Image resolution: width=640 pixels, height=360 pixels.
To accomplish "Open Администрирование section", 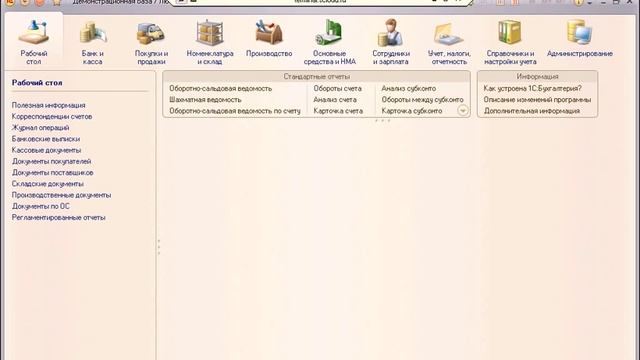I will point(580,38).
